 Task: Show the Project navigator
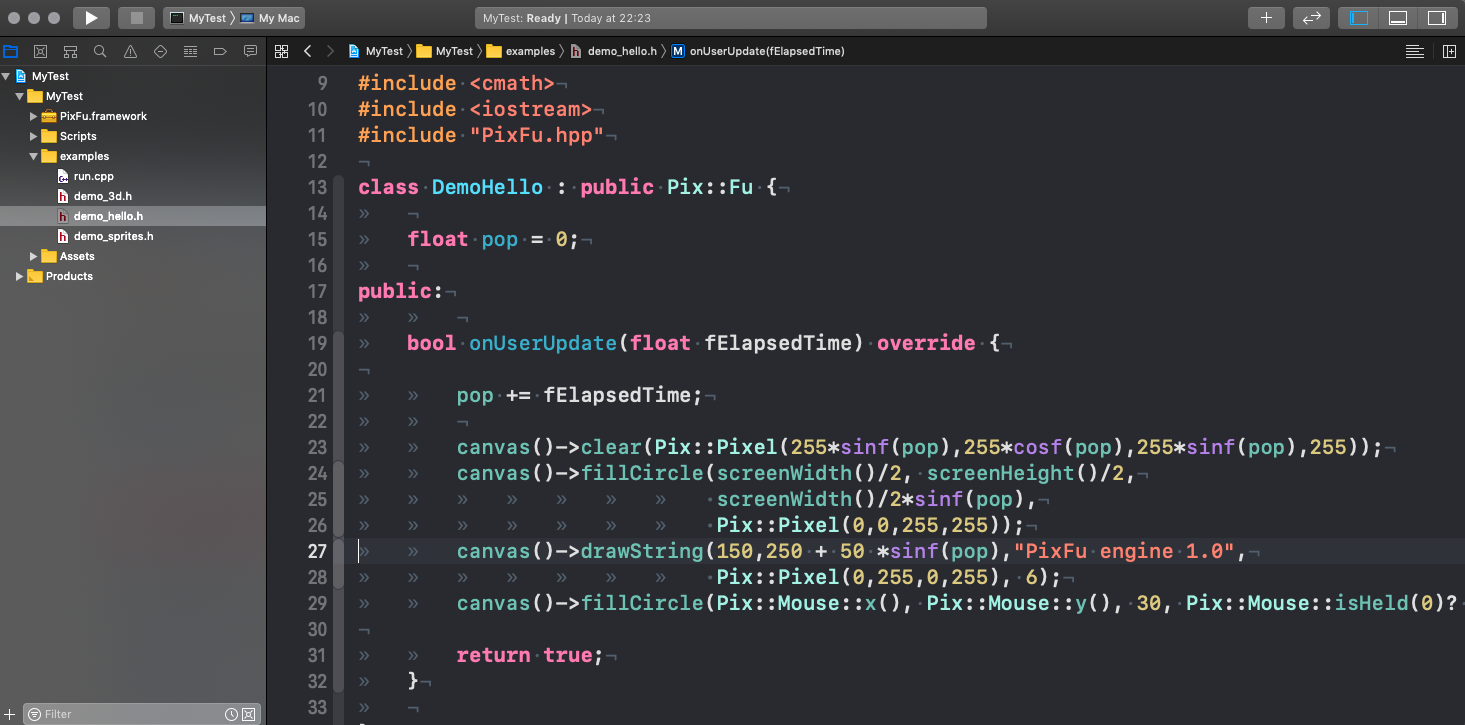click(11, 51)
